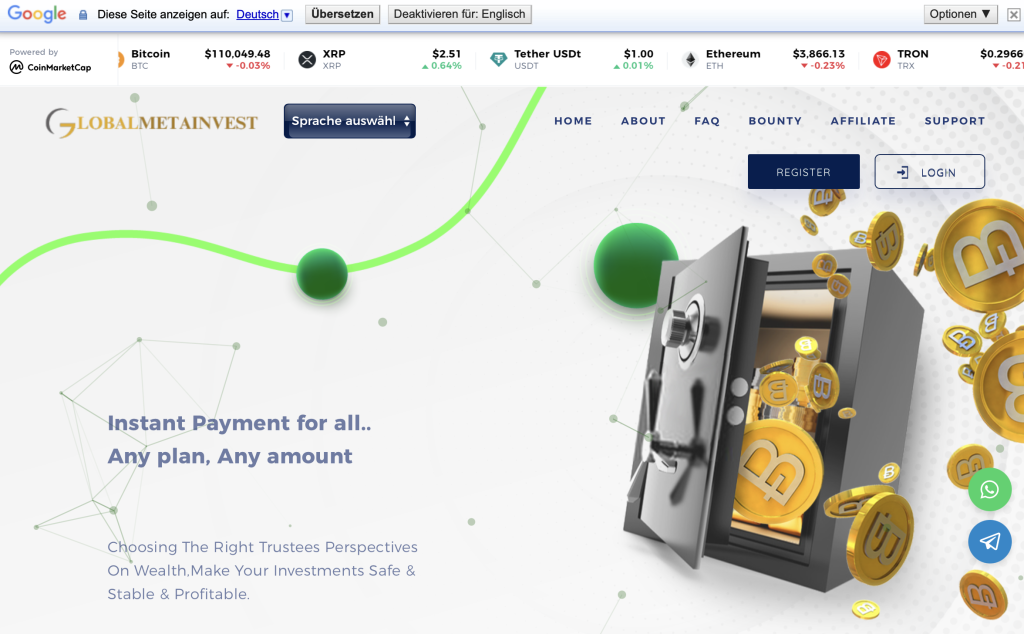Image resolution: width=1024 pixels, height=634 pixels.
Task: Open the Sprache auswählen language dropdown
Action: point(349,121)
